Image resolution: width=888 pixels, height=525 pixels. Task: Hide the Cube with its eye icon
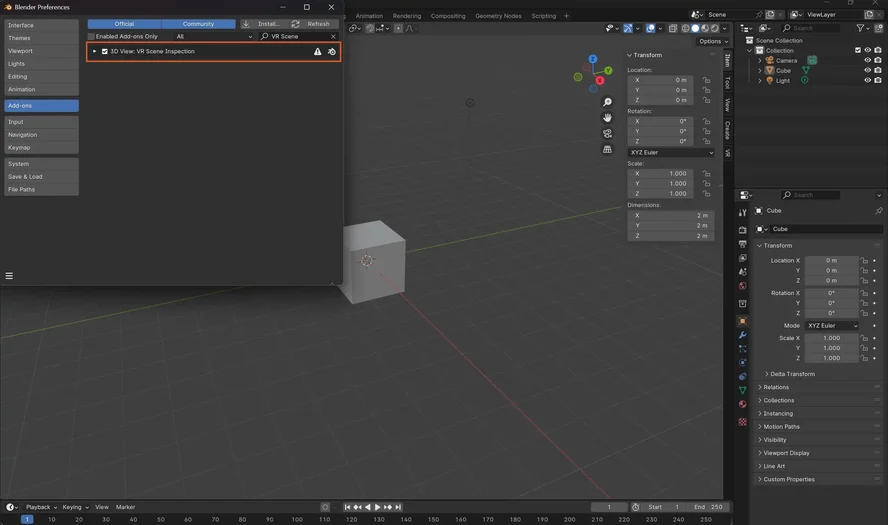click(x=867, y=70)
